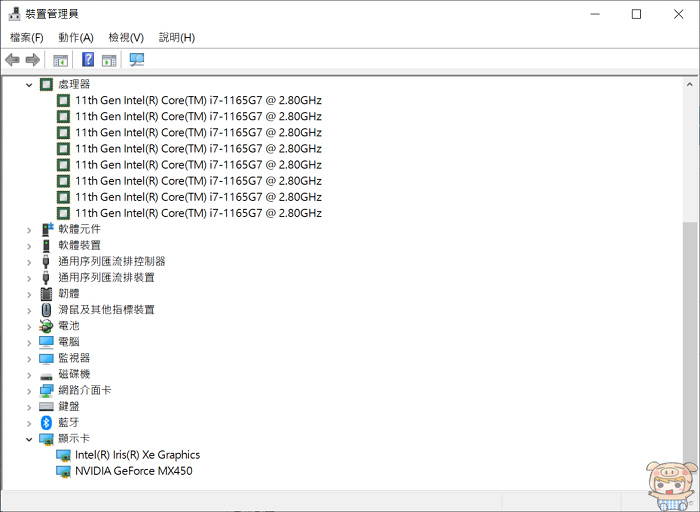Click the Forward arrow toolbar icon
Viewport: 700px width, 512px height.
click(x=33, y=59)
